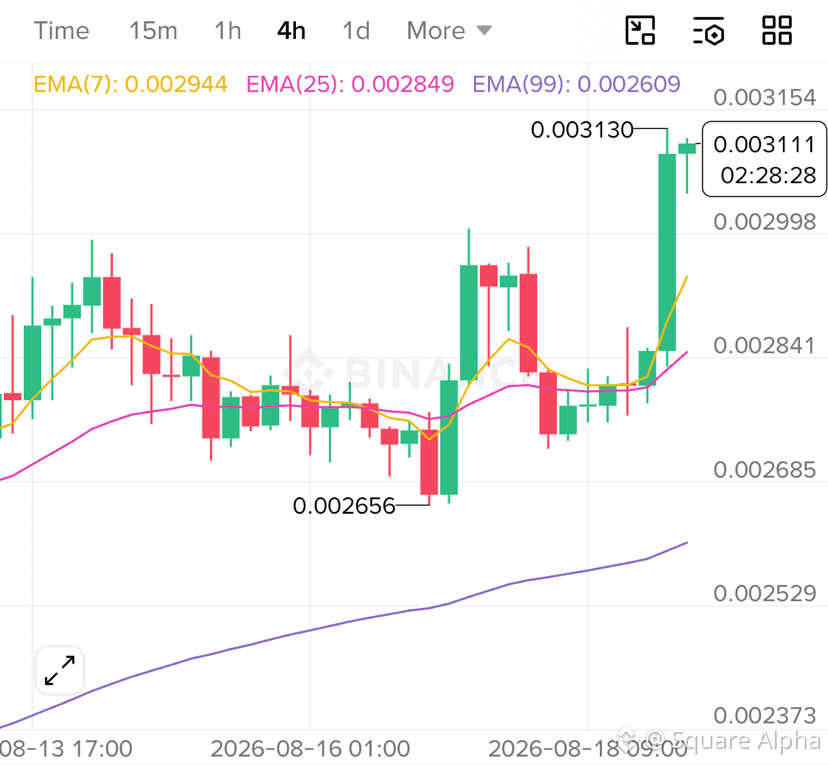
Task: Select the 4h interval tab
Action: 291,31
